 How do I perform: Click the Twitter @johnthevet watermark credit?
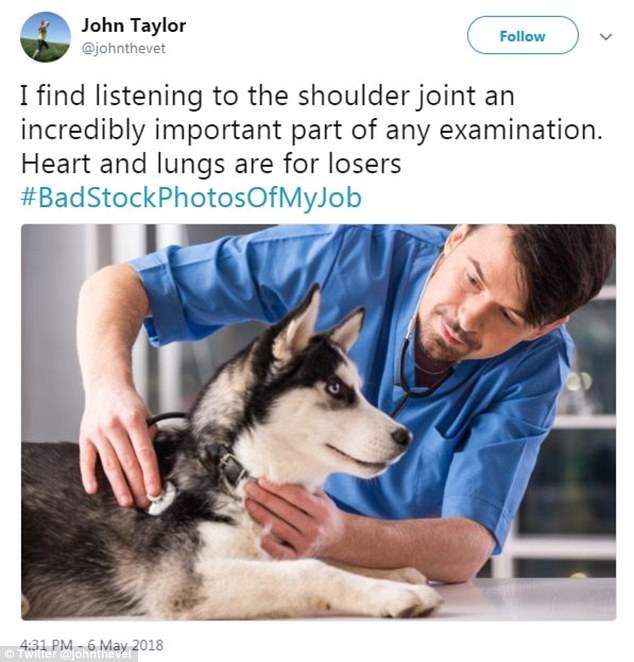[68, 654]
